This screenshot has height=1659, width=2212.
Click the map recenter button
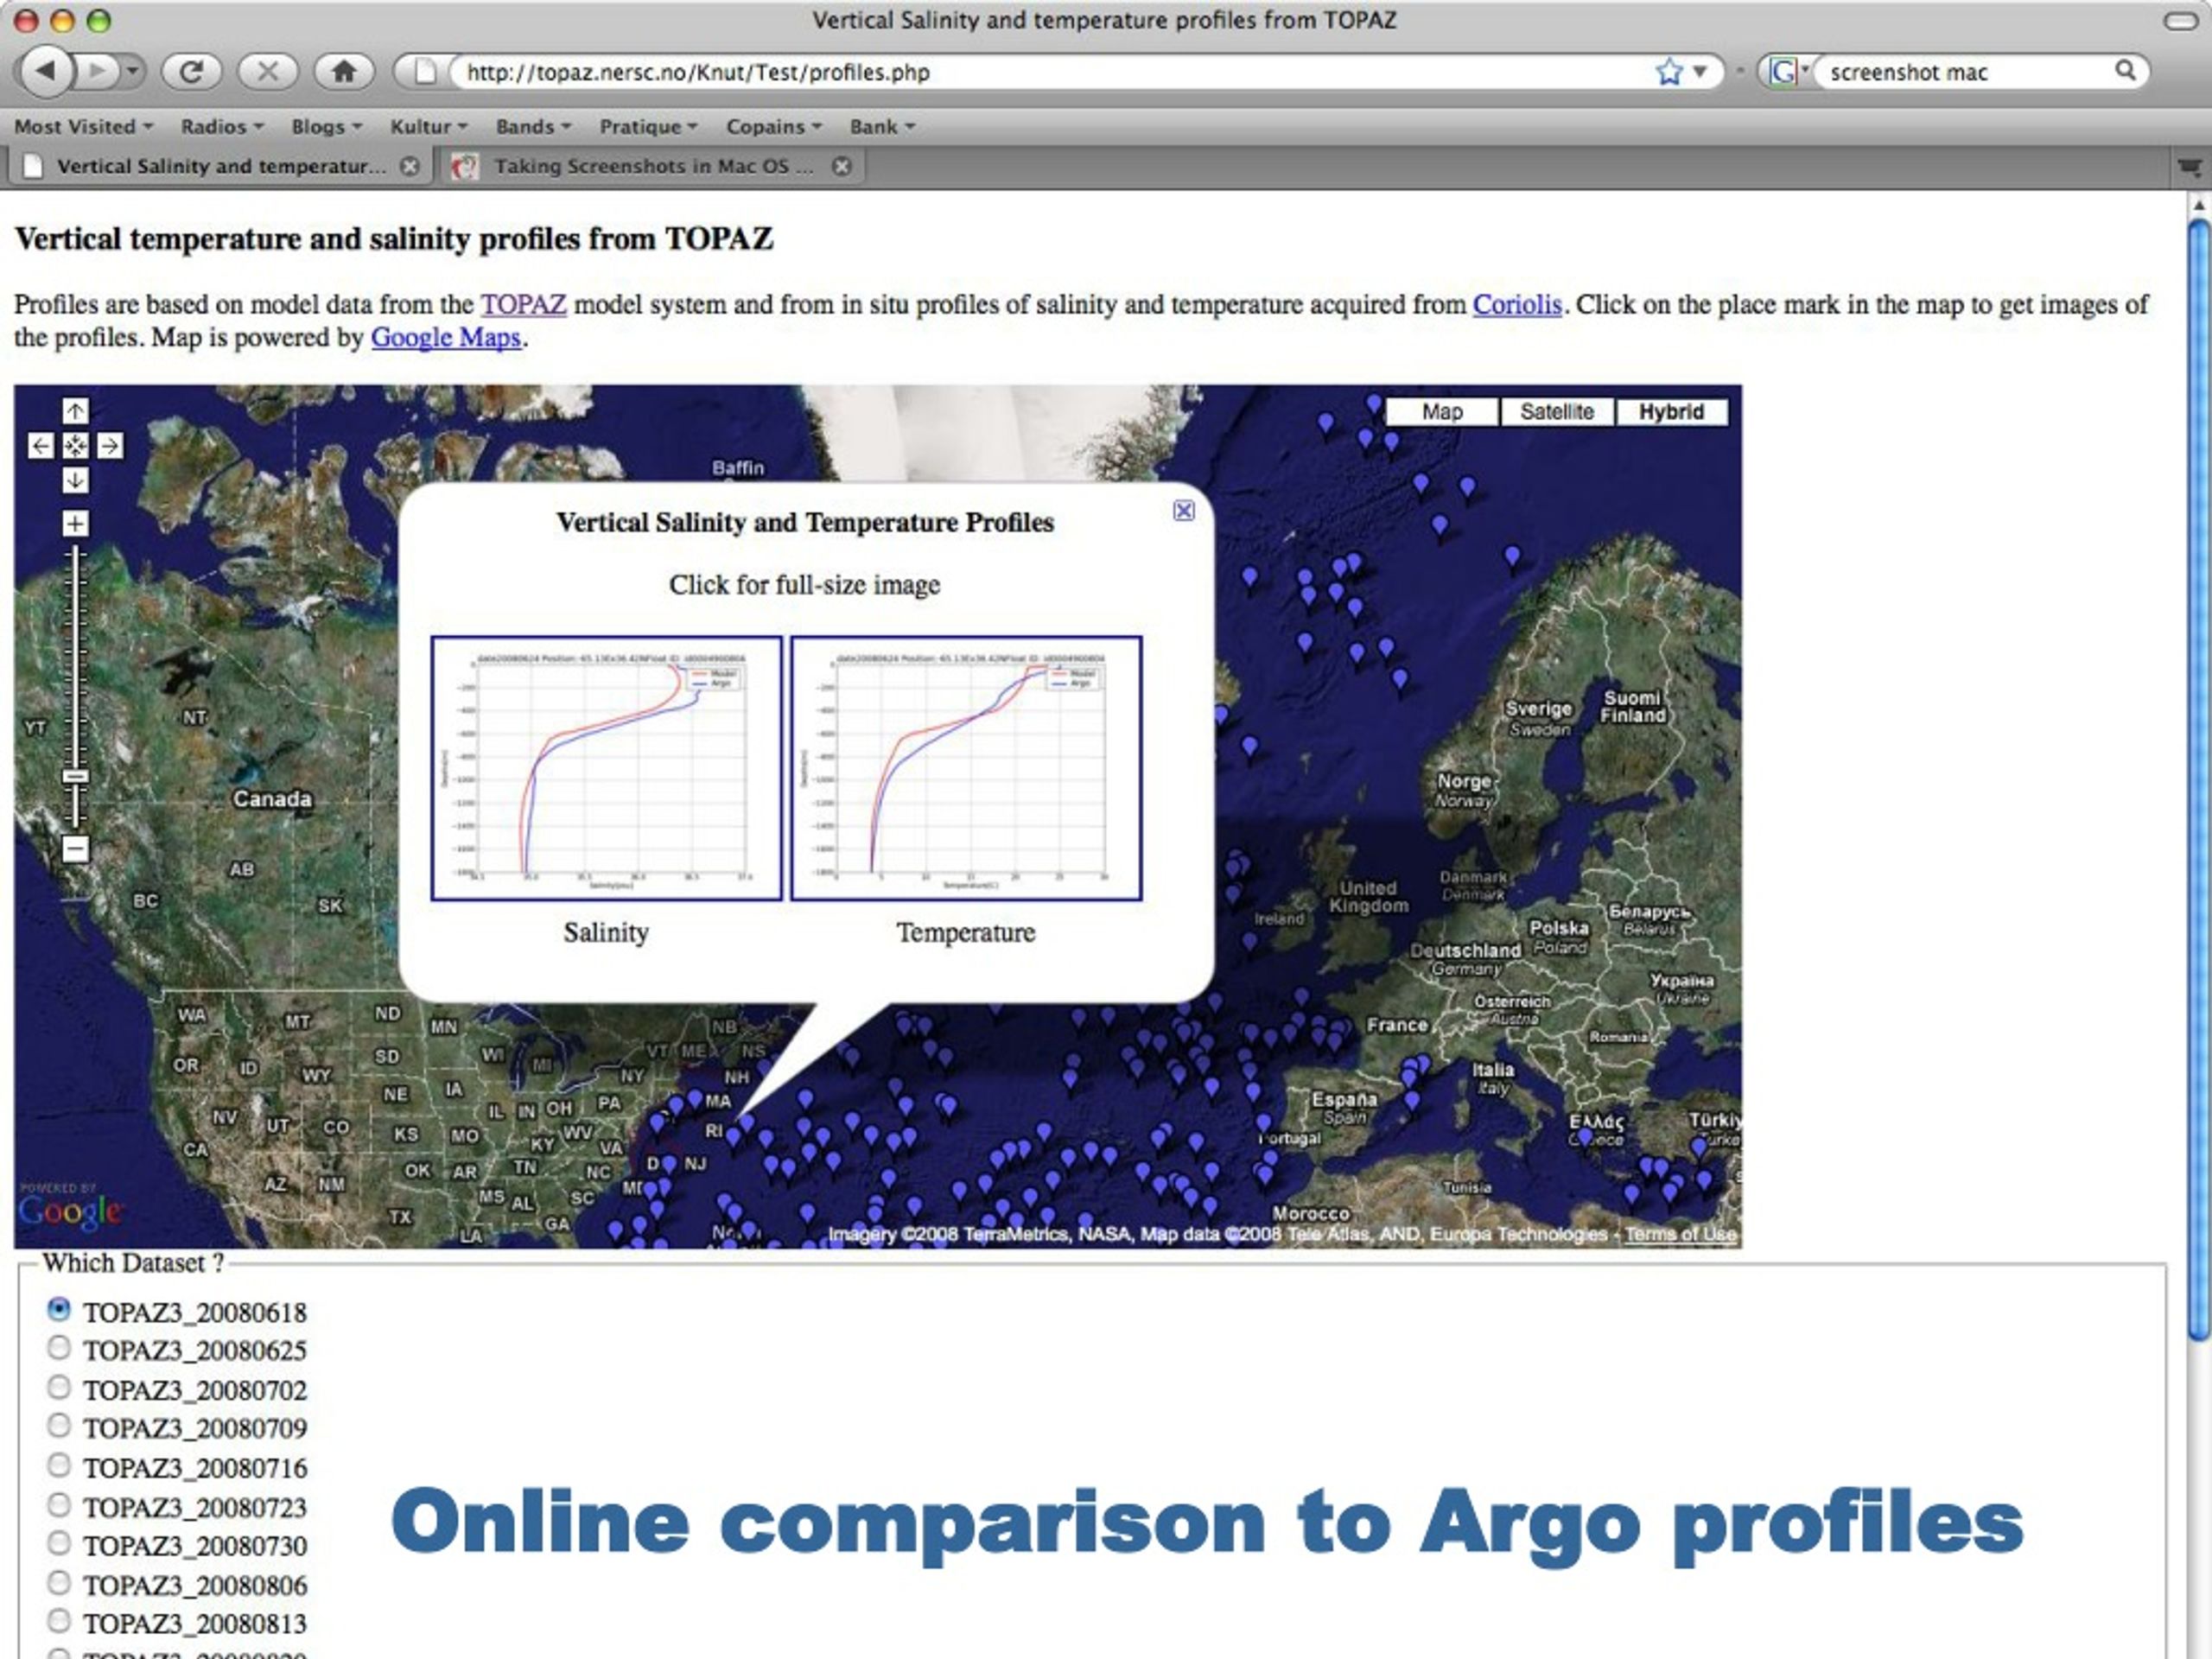tap(75, 446)
